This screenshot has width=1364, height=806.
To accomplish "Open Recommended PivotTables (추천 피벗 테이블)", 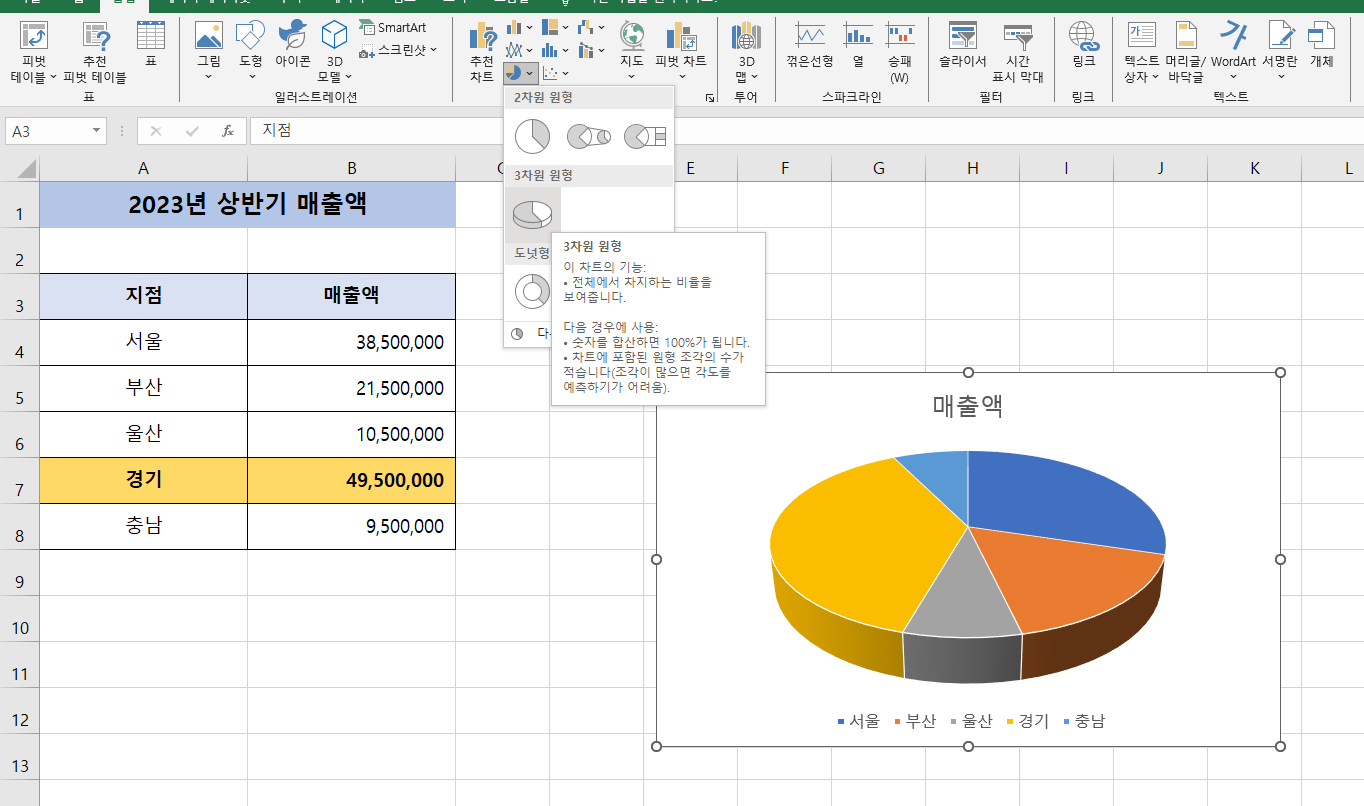I will pos(95,52).
